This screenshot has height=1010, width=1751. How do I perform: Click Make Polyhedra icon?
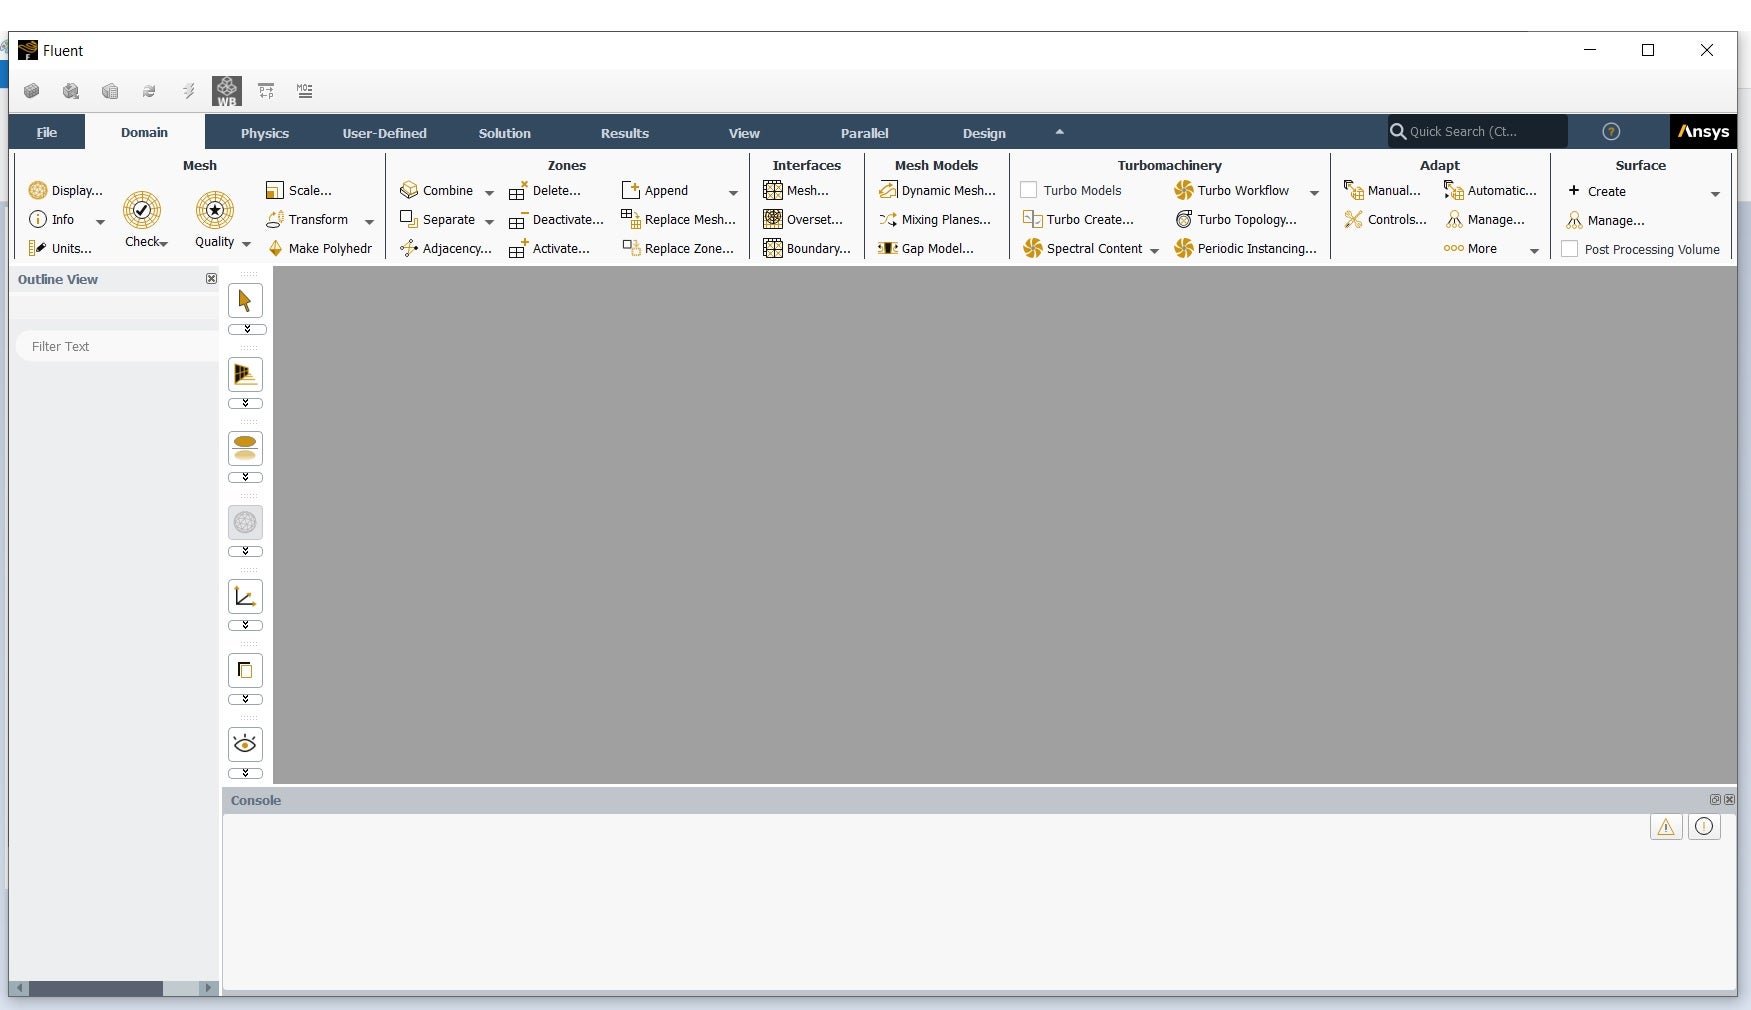[x=275, y=248]
